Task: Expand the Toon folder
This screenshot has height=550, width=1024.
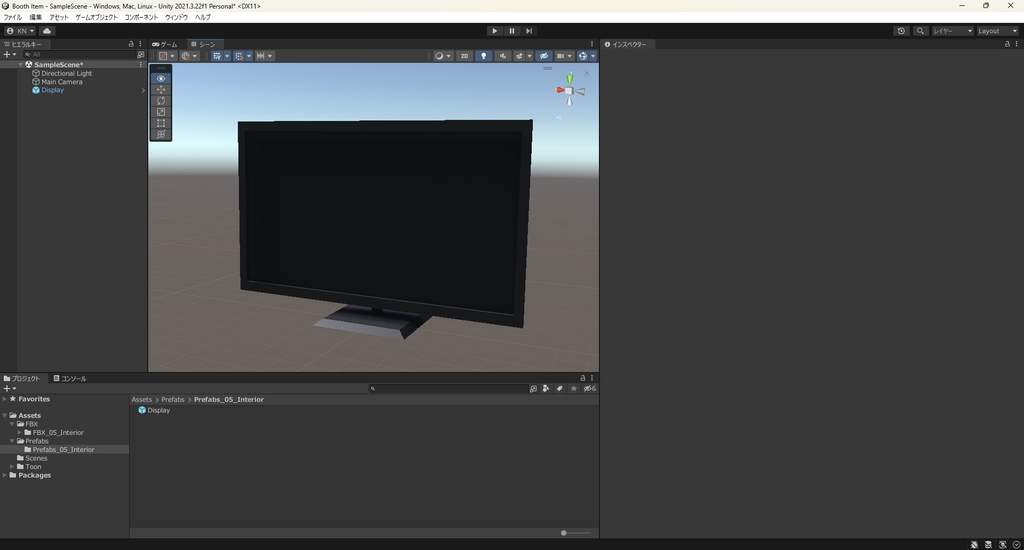Action: (12, 466)
